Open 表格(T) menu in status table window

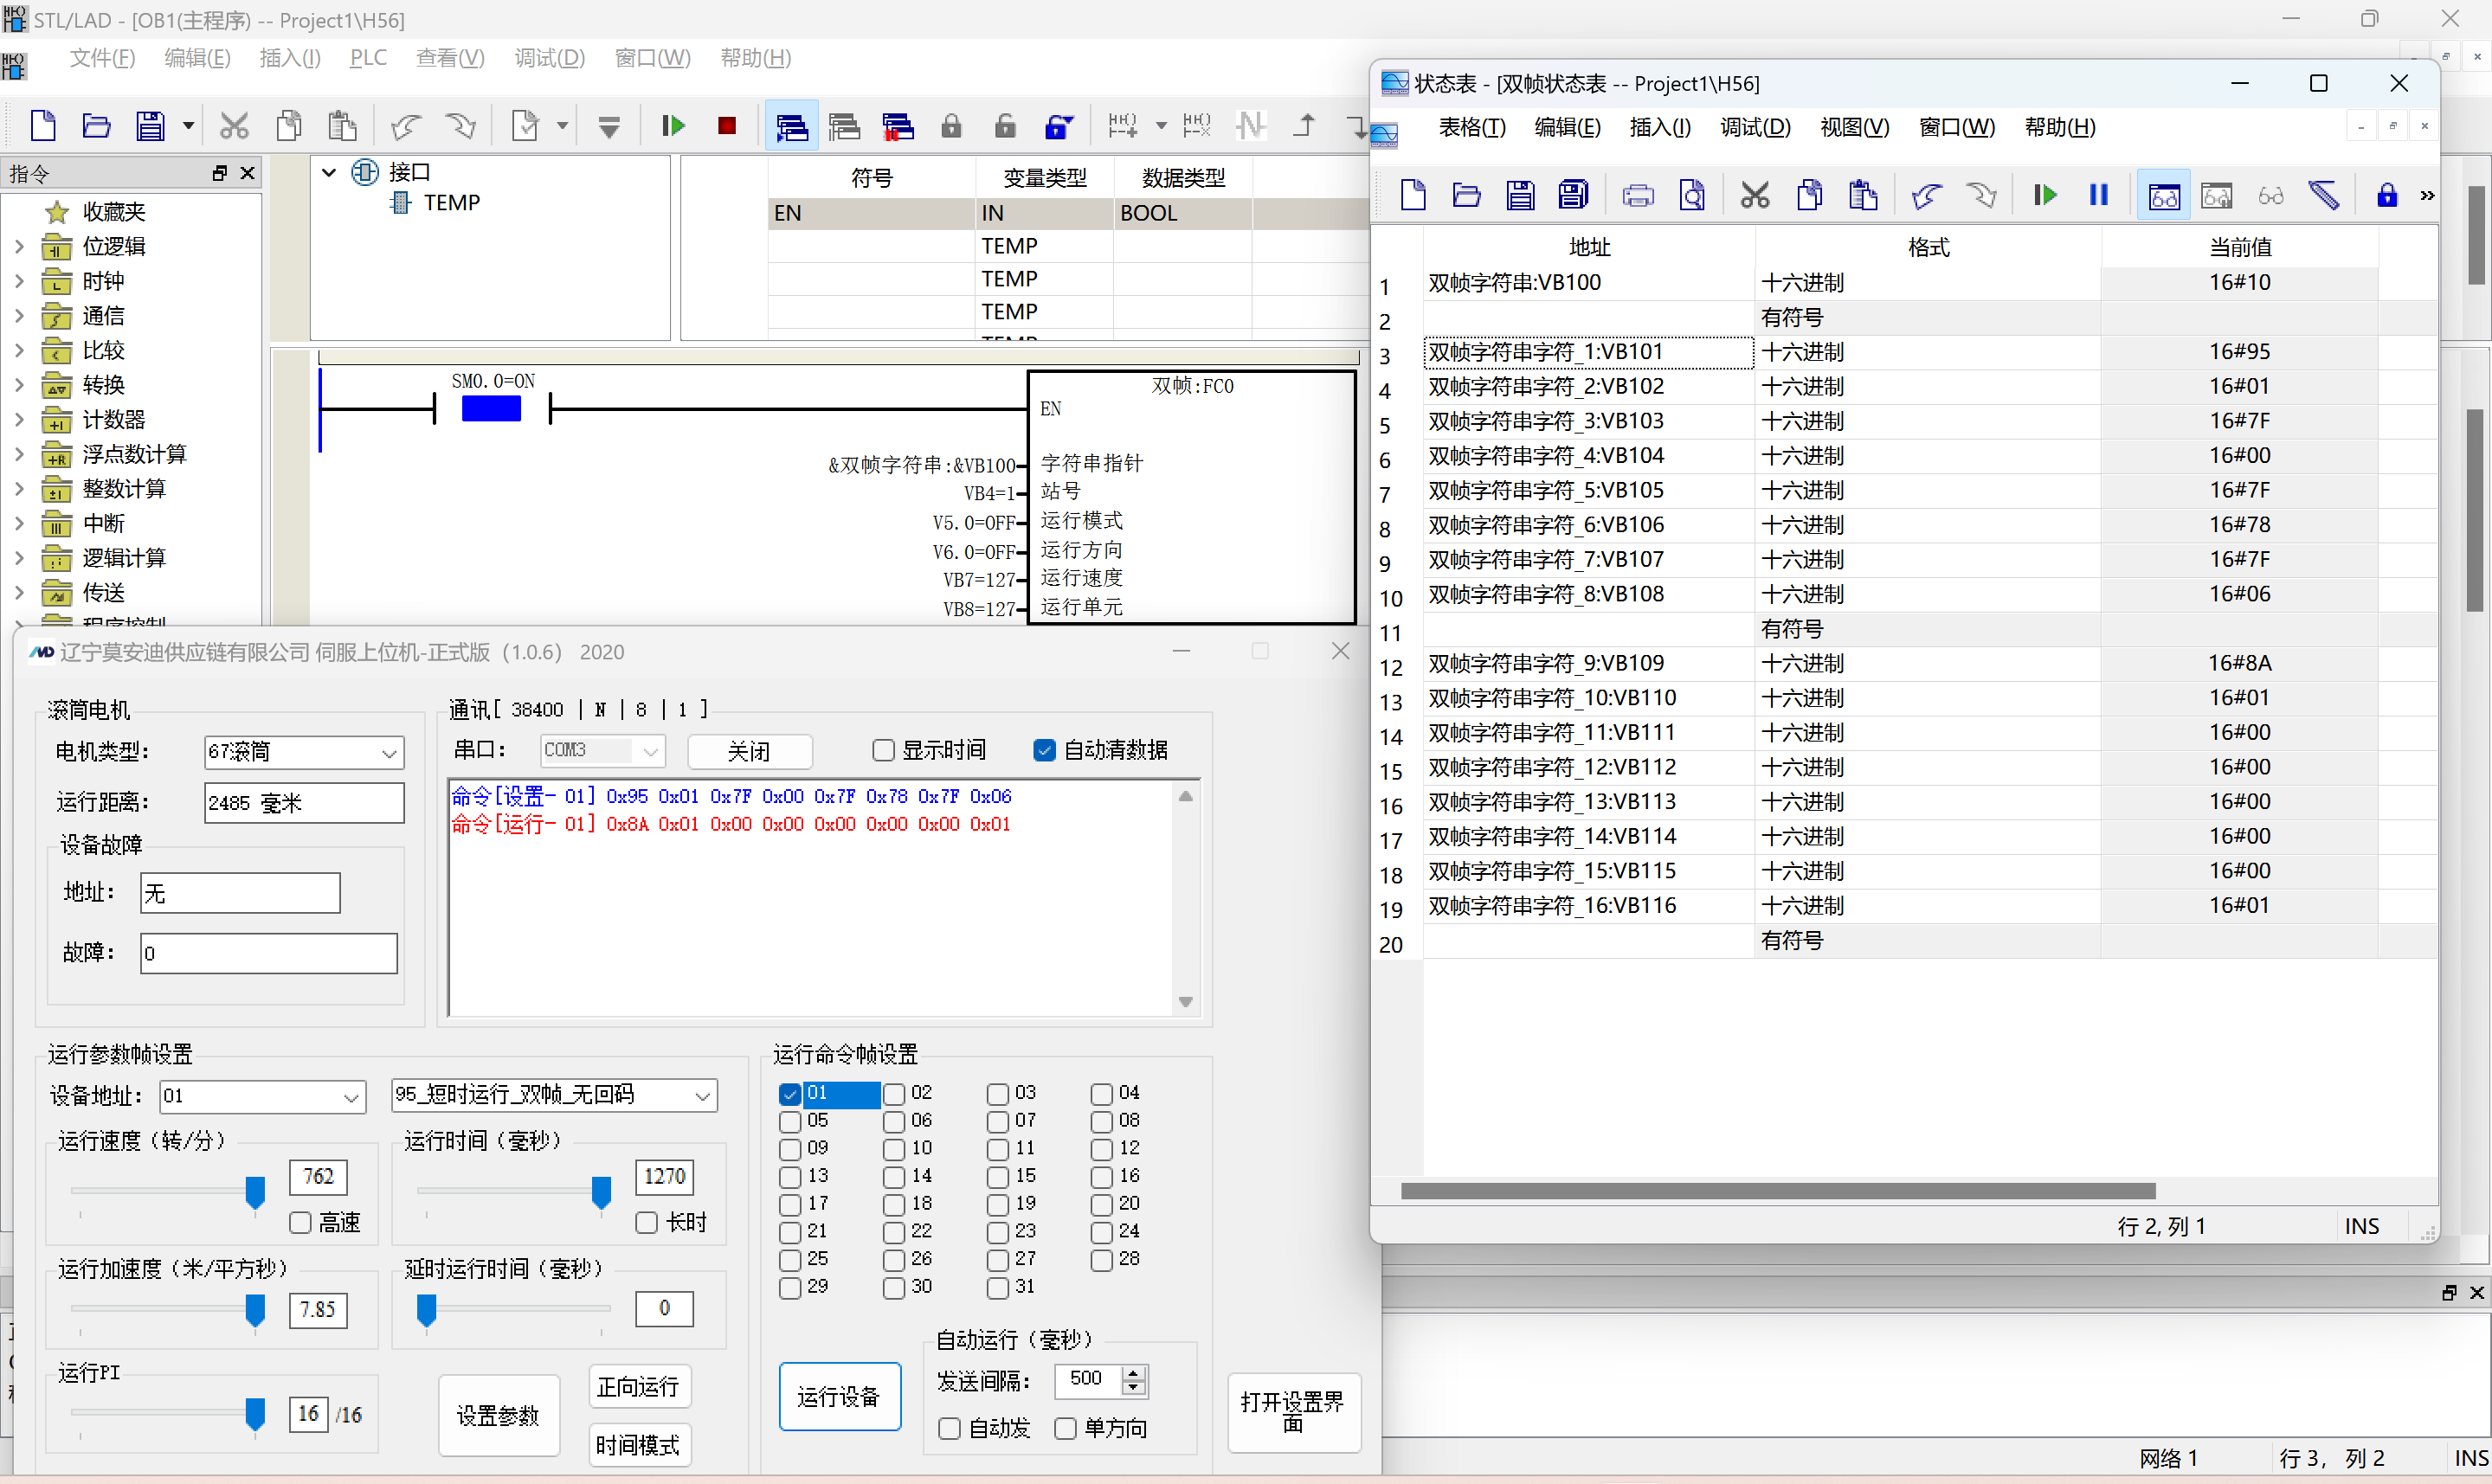[1472, 127]
